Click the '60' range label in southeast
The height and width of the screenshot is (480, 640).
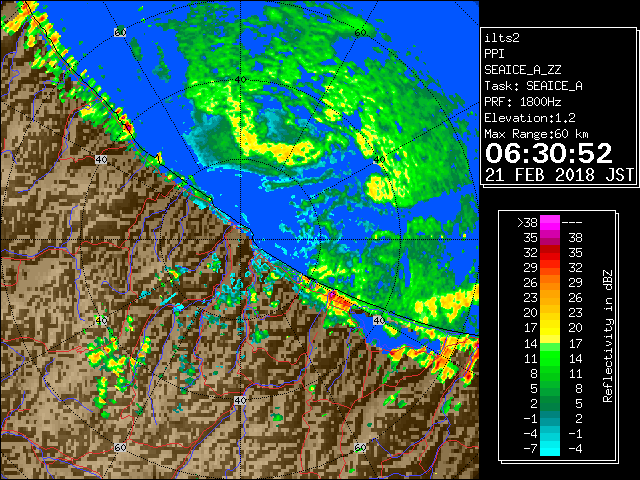pos(360,448)
